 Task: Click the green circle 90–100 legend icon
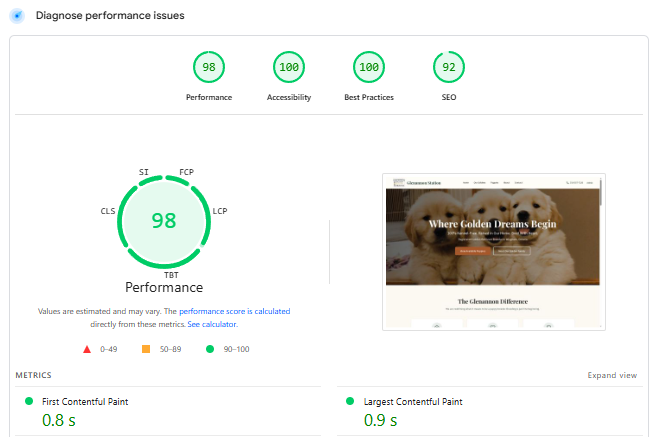tap(210, 349)
